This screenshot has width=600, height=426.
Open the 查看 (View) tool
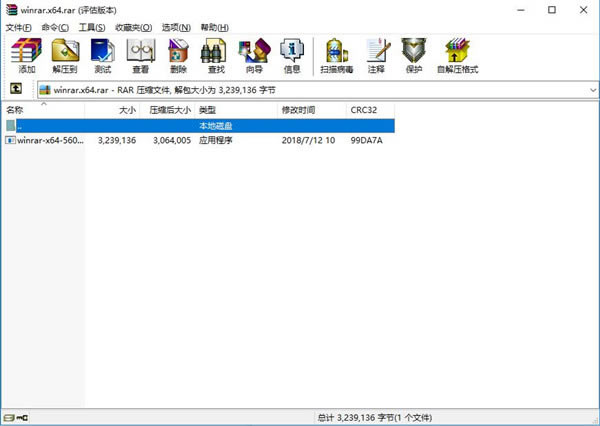click(x=140, y=56)
